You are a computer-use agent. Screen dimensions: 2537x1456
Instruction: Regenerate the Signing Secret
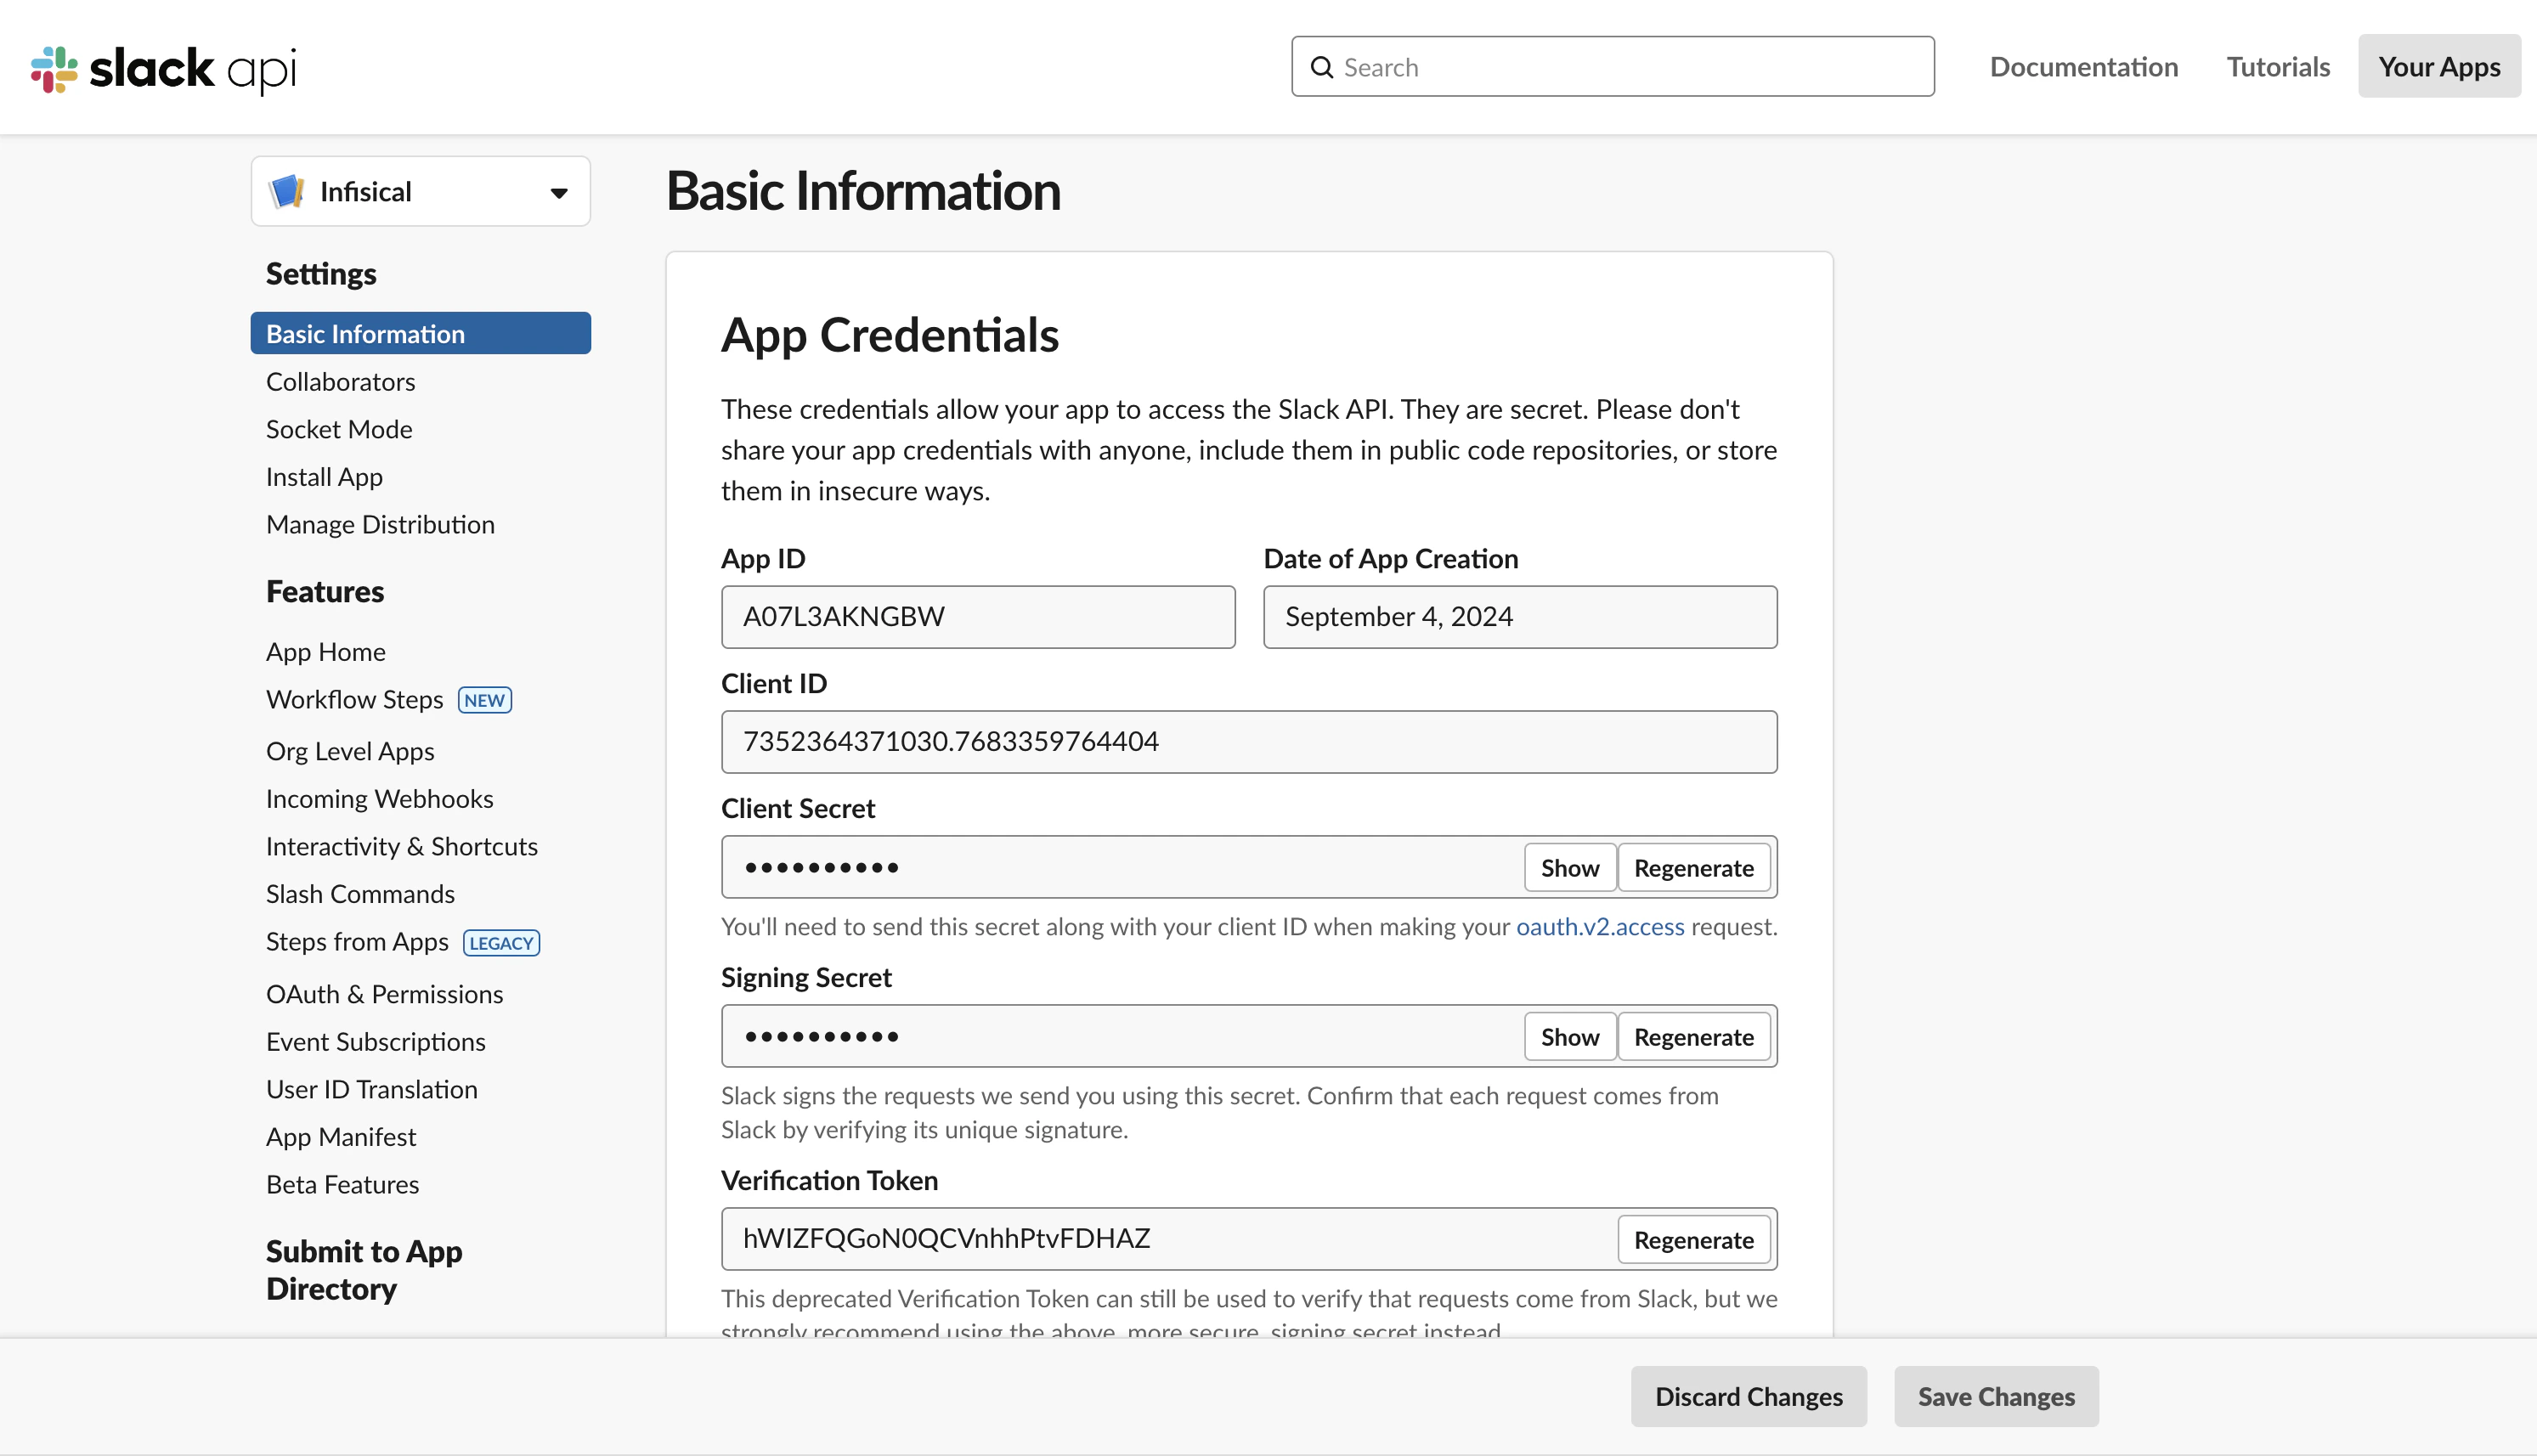tap(1694, 1037)
